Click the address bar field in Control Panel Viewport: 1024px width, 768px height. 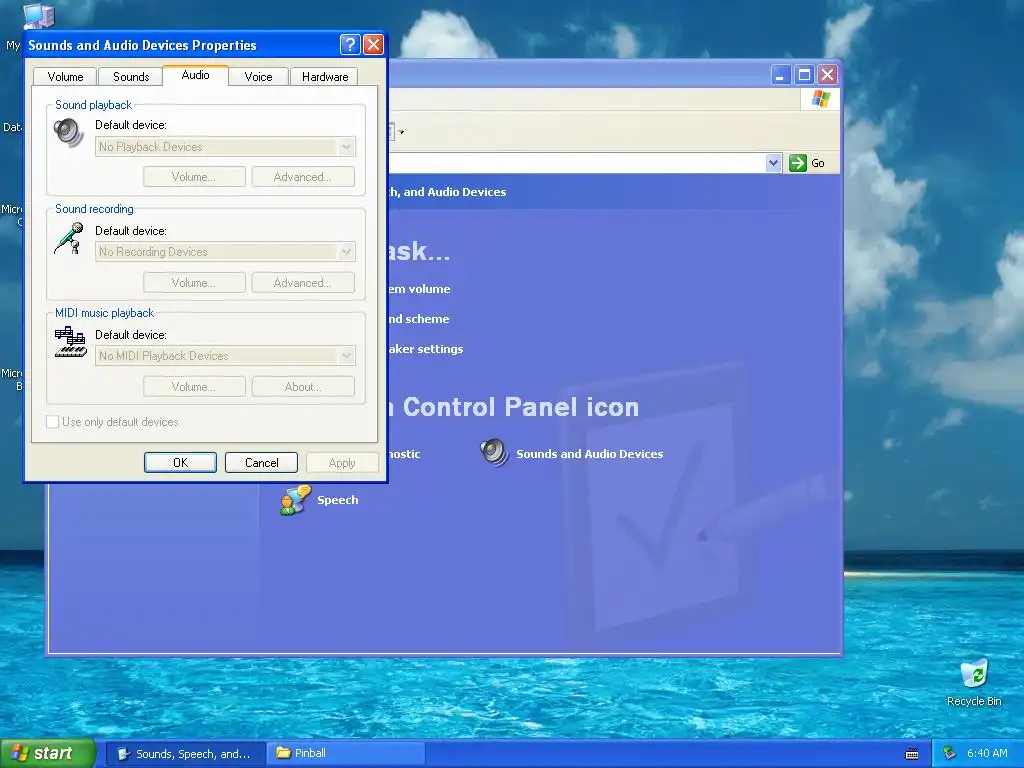click(x=577, y=163)
